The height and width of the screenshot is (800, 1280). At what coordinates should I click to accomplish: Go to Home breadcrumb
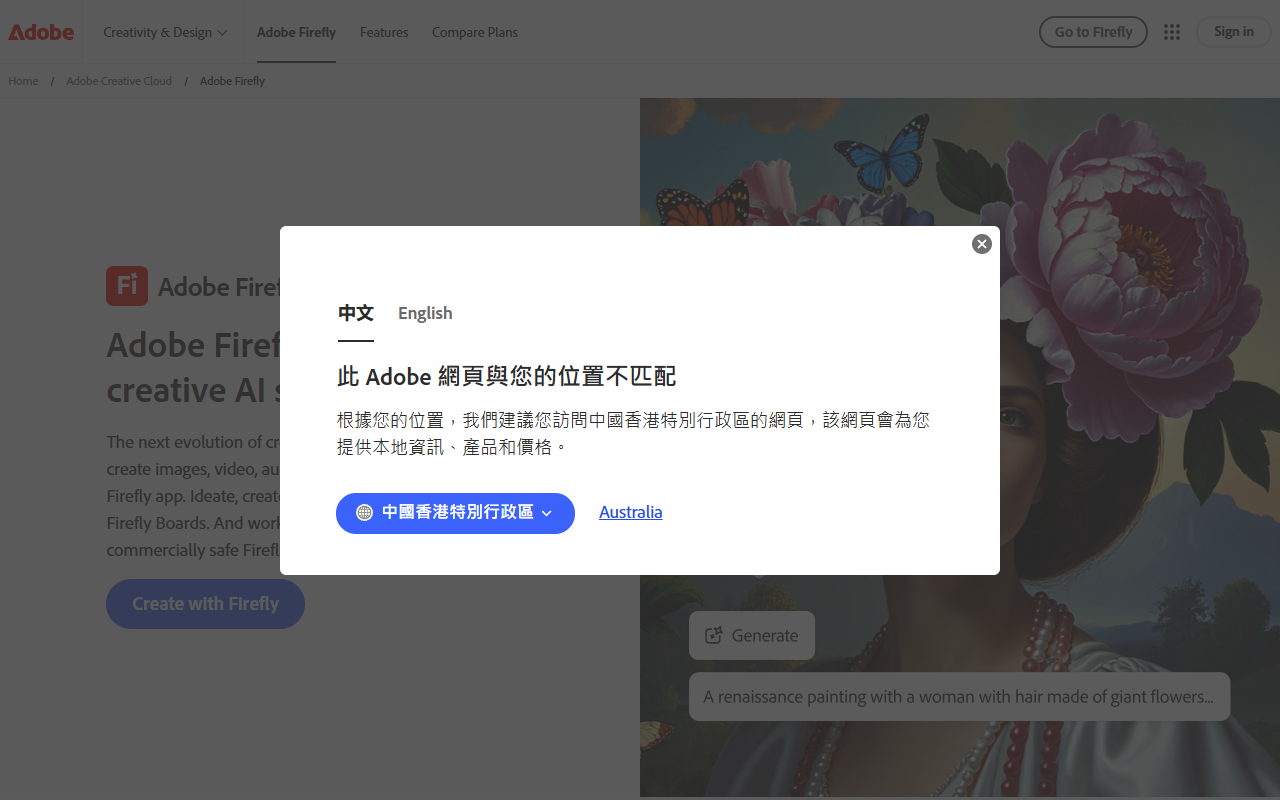(x=23, y=81)
